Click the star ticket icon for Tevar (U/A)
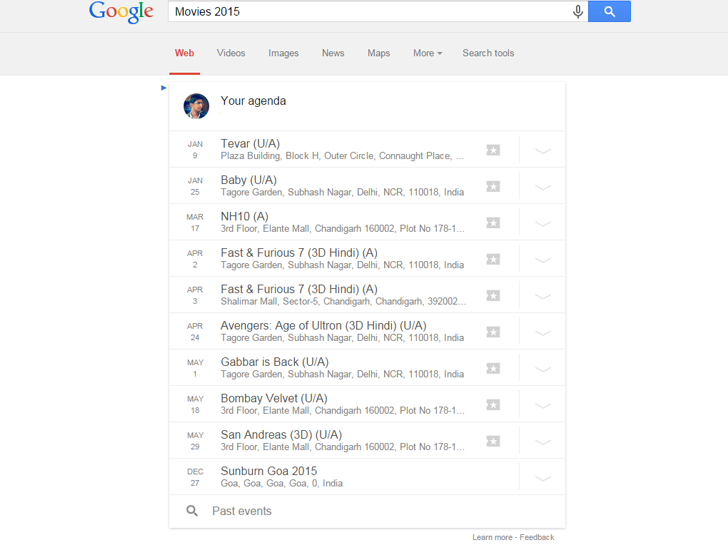 click(493, 150)
